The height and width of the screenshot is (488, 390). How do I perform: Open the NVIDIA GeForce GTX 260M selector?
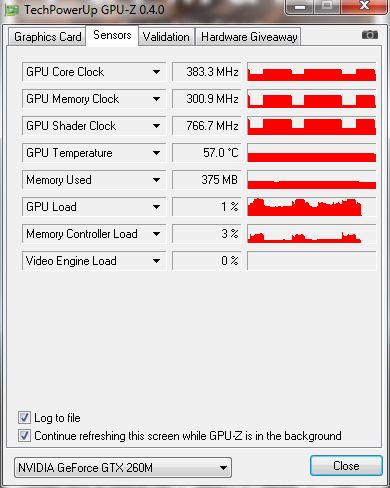click(x=123, y=468)
